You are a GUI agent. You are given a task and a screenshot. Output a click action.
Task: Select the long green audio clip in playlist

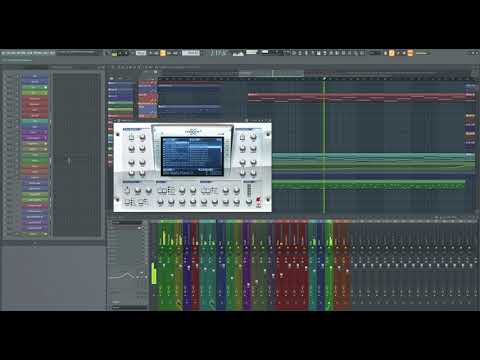368,184
